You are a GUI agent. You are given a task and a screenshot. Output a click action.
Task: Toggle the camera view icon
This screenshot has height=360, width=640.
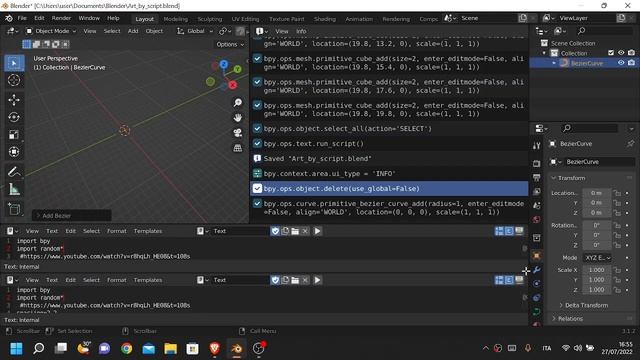[x=238, y=133]
